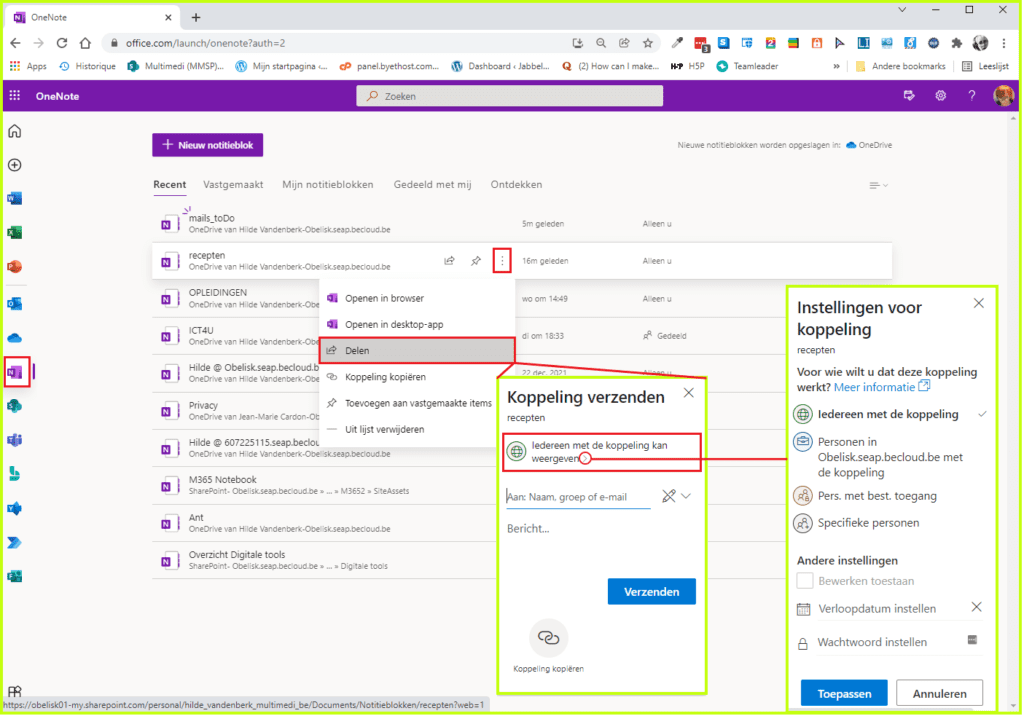Image resolution: width=1024 pixels, height=716 pixels.
Task: Launch SharePoint from the sidebar
Action: click(x=14, y=406)
